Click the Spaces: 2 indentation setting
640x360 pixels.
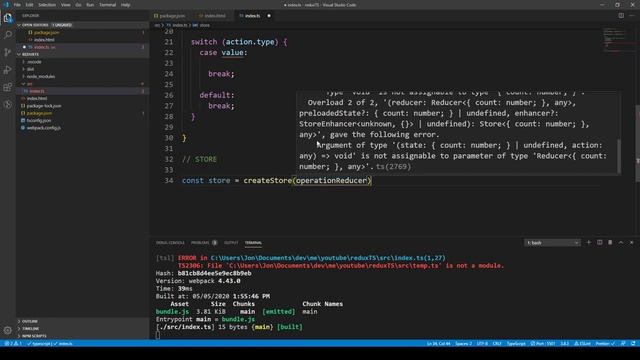coord(464,344)
